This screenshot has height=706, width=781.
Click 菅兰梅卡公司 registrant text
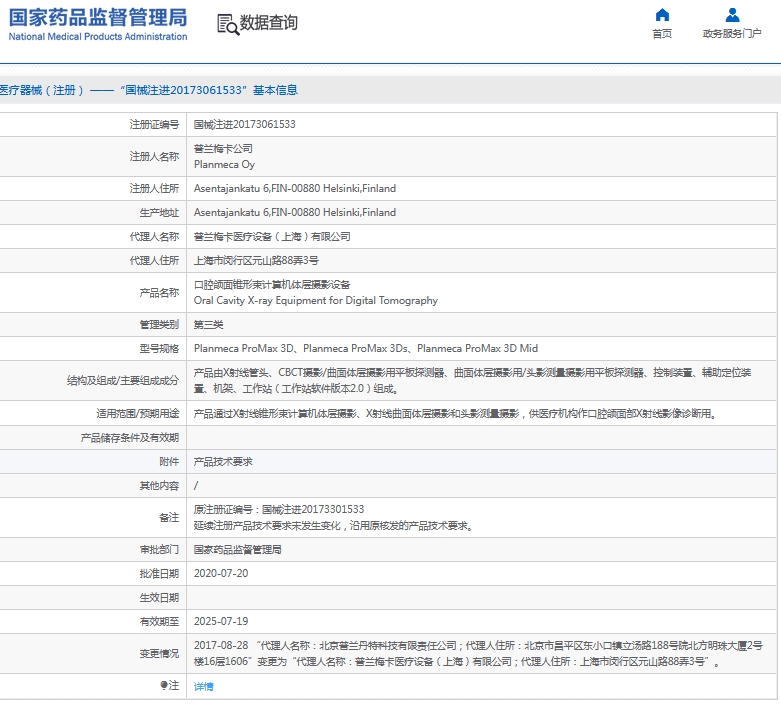coord(223,148)
